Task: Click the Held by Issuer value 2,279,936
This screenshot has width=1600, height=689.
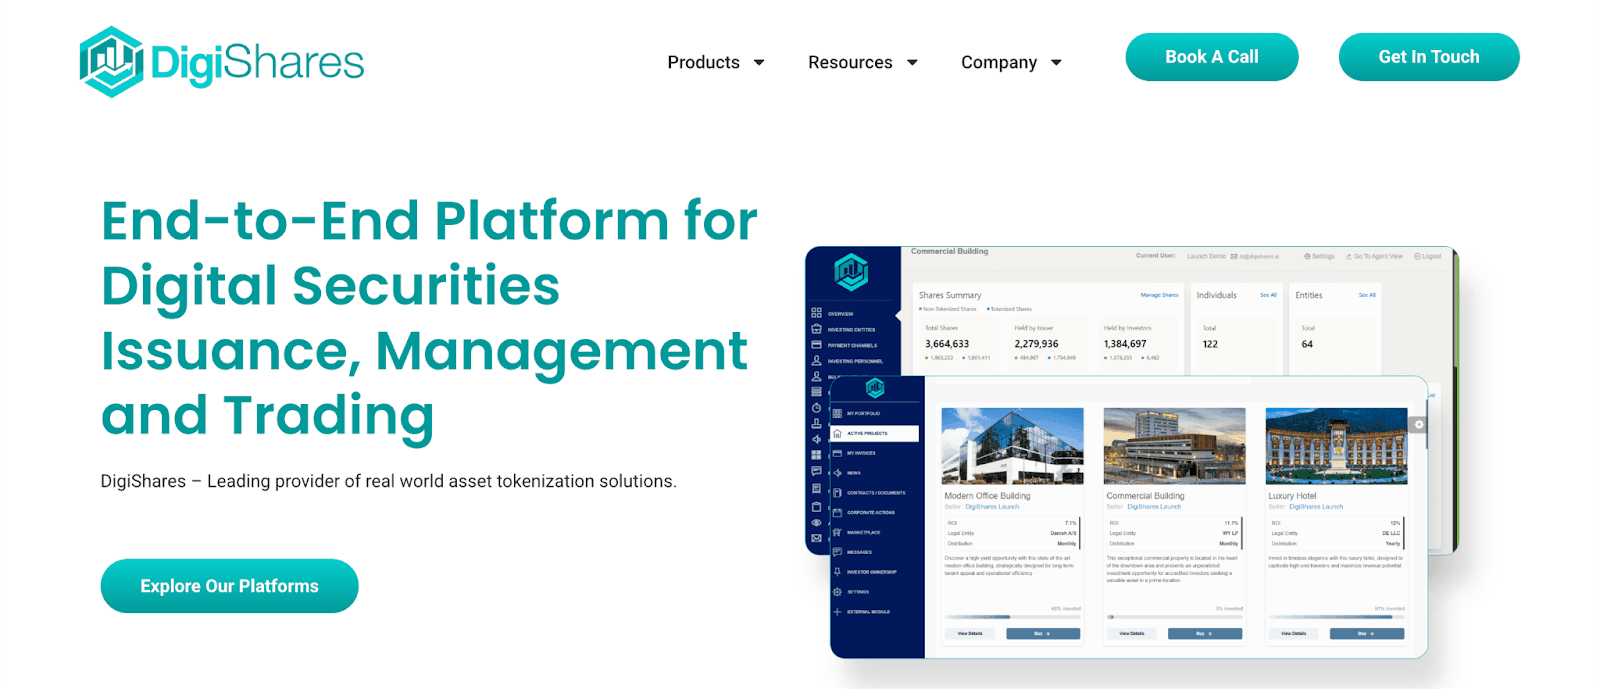Action: point(1036,344)
